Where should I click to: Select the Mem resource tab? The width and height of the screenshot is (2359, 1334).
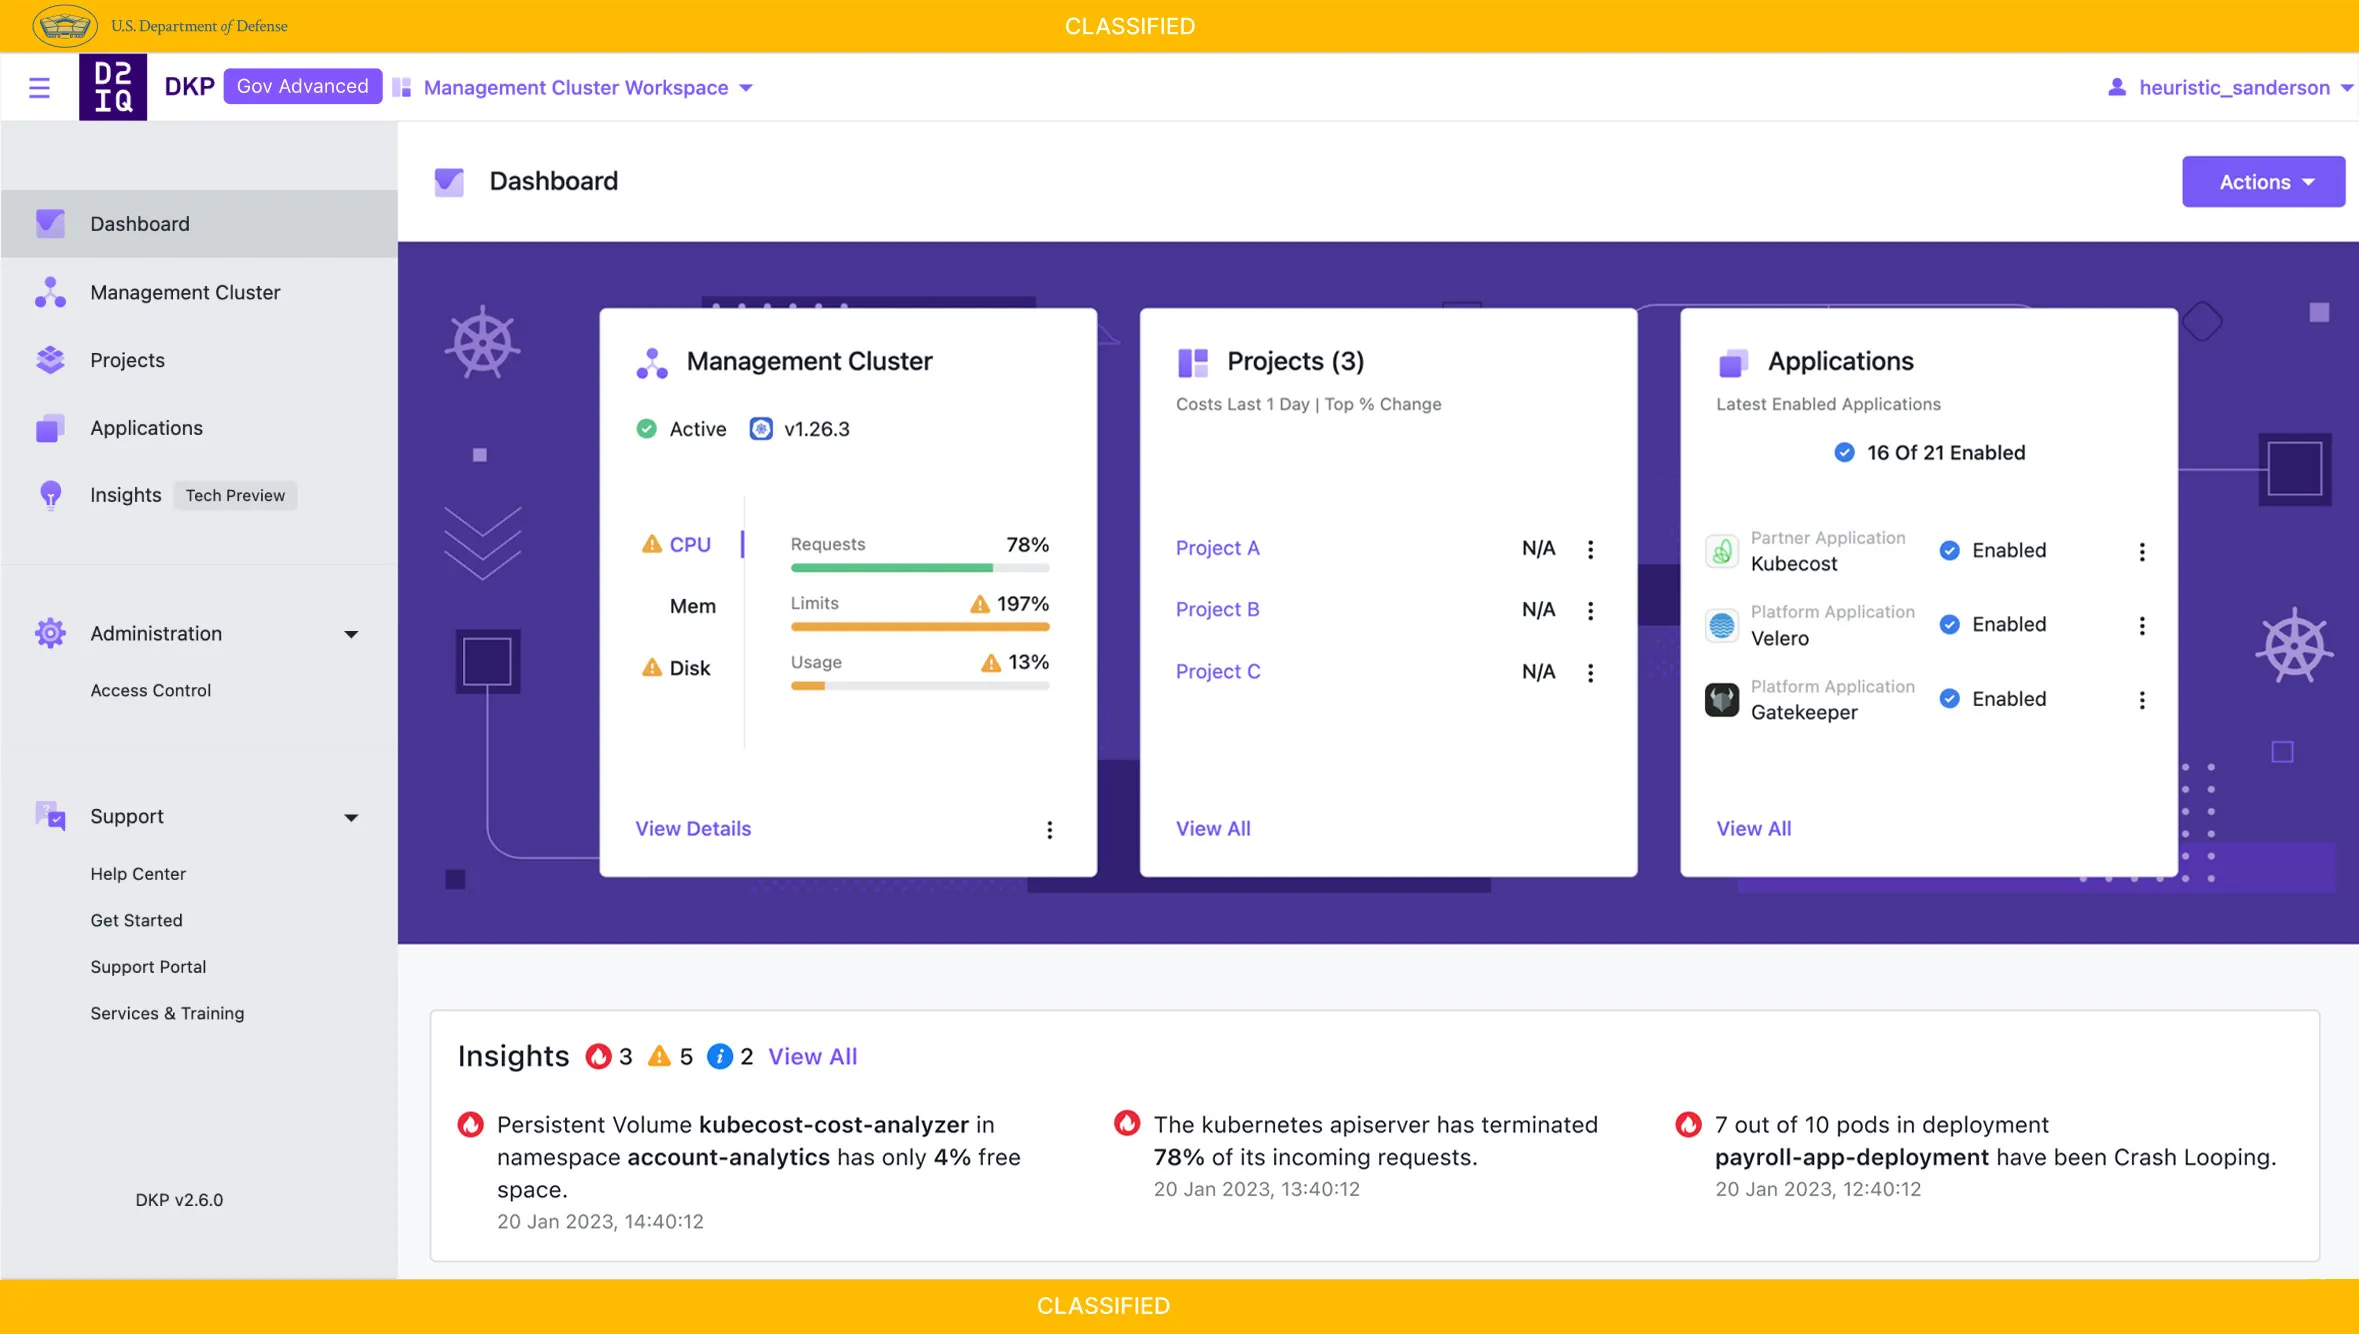(x=692, y=606)
